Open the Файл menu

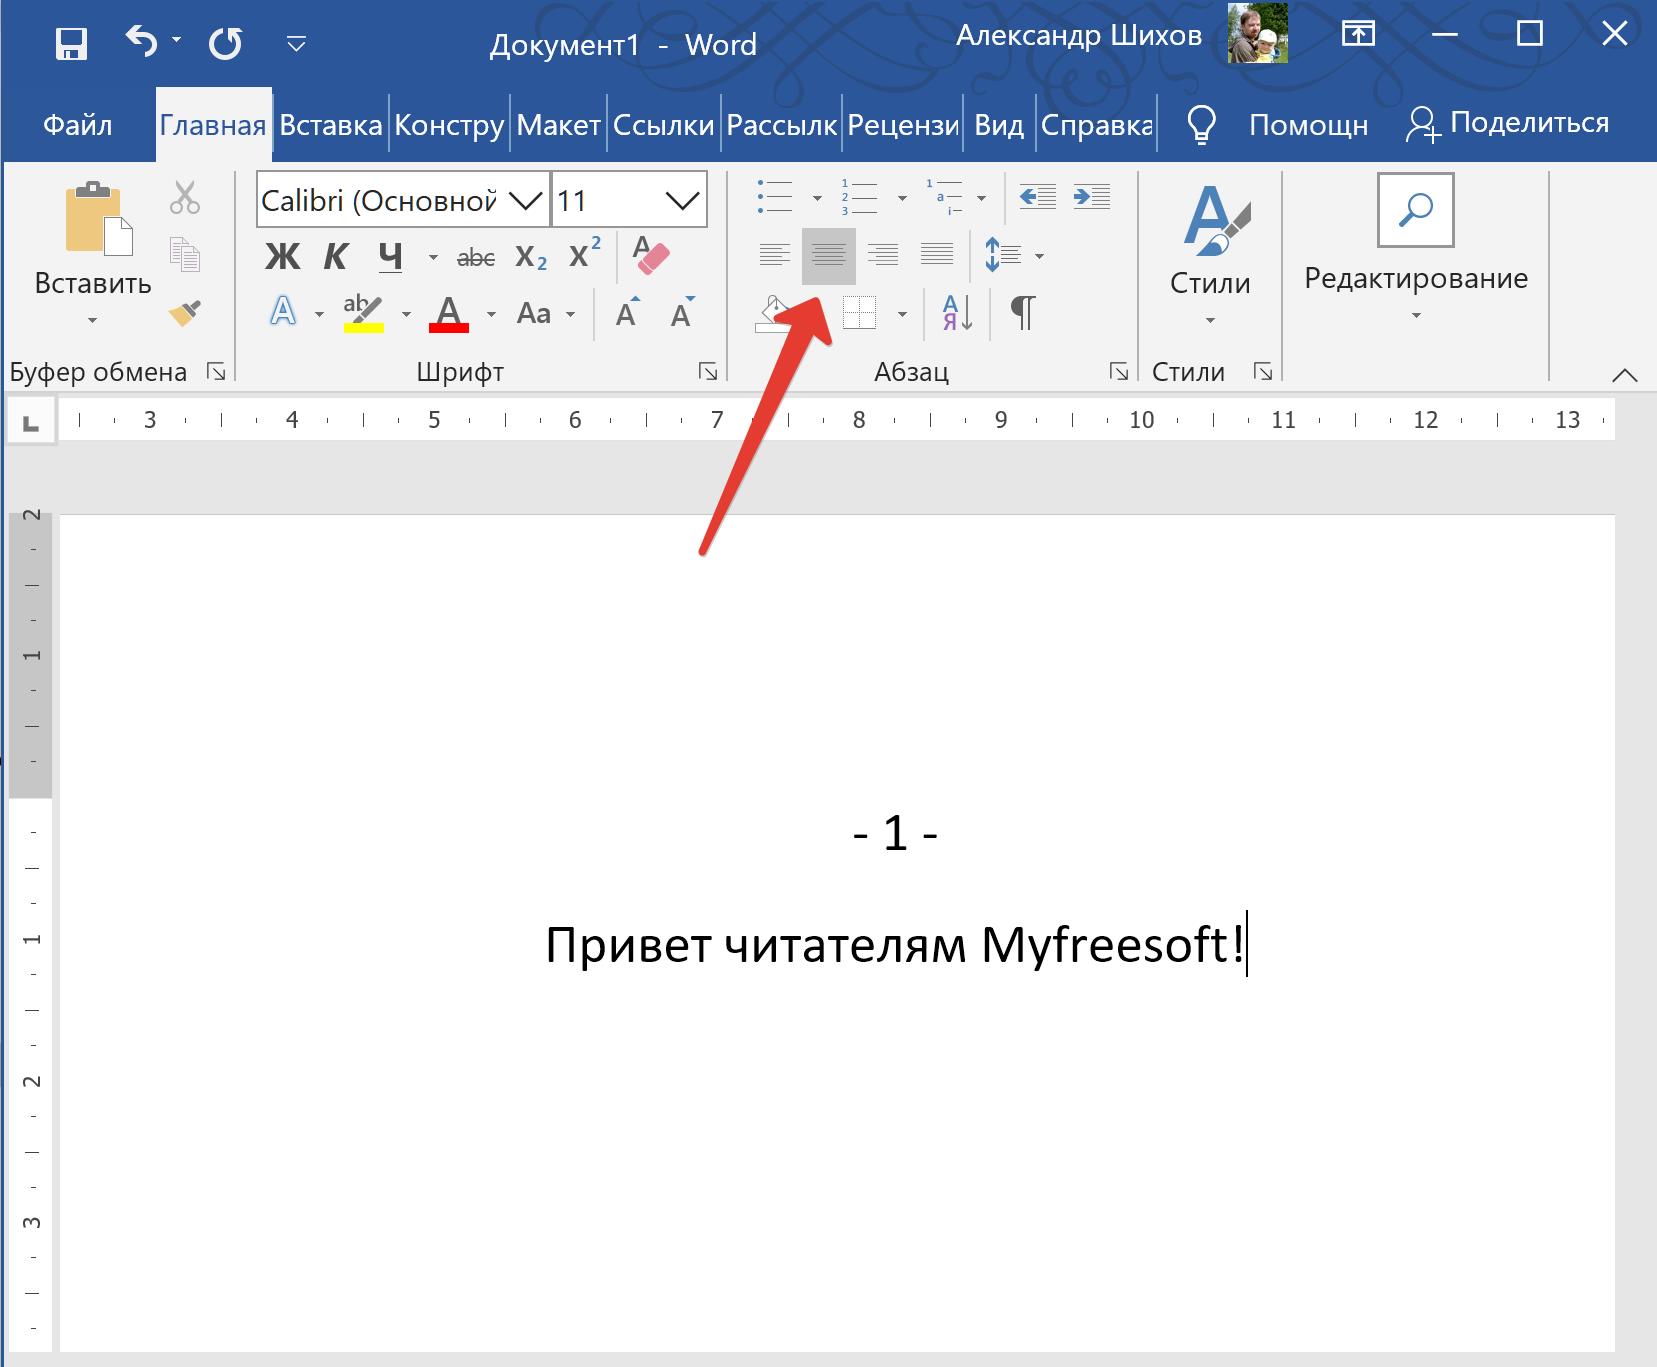[77, 125]
